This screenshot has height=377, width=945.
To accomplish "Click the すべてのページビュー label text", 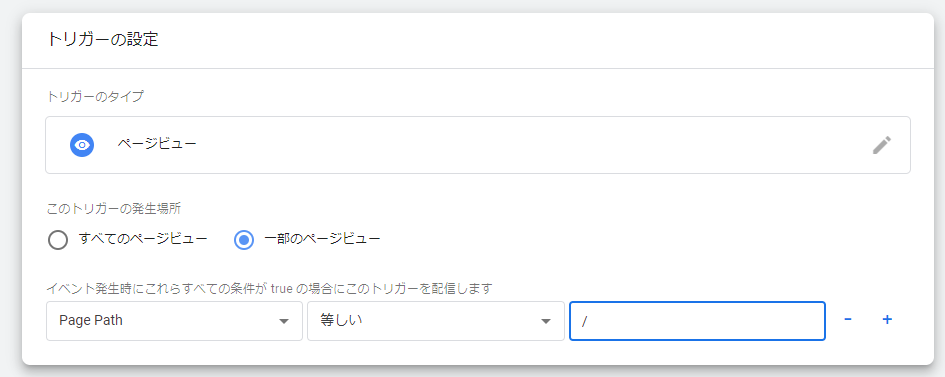I will tap(143, 240).
